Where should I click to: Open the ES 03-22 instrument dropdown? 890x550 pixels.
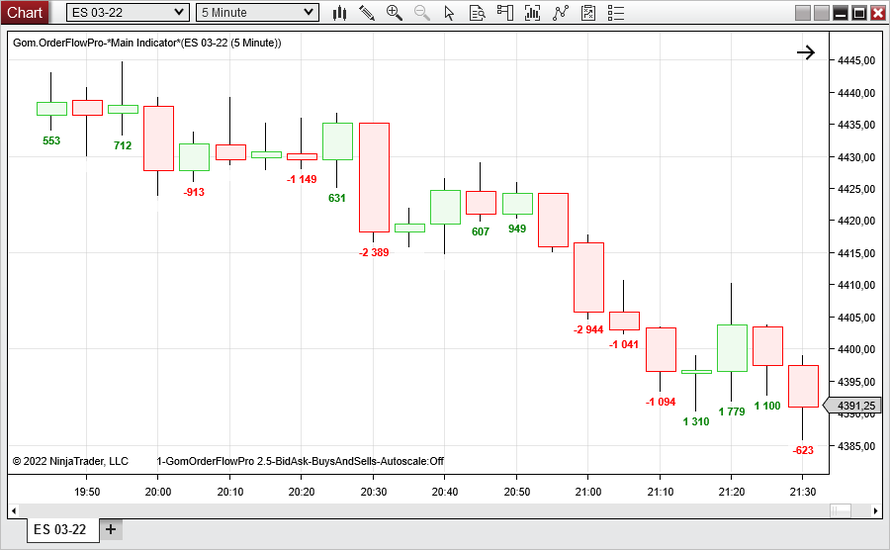tap(128, 12)
